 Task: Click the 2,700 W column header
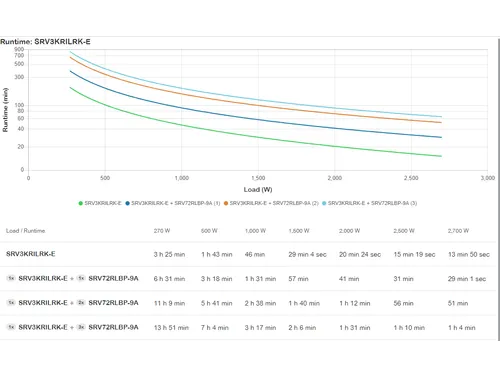click(x=458, y=231)
